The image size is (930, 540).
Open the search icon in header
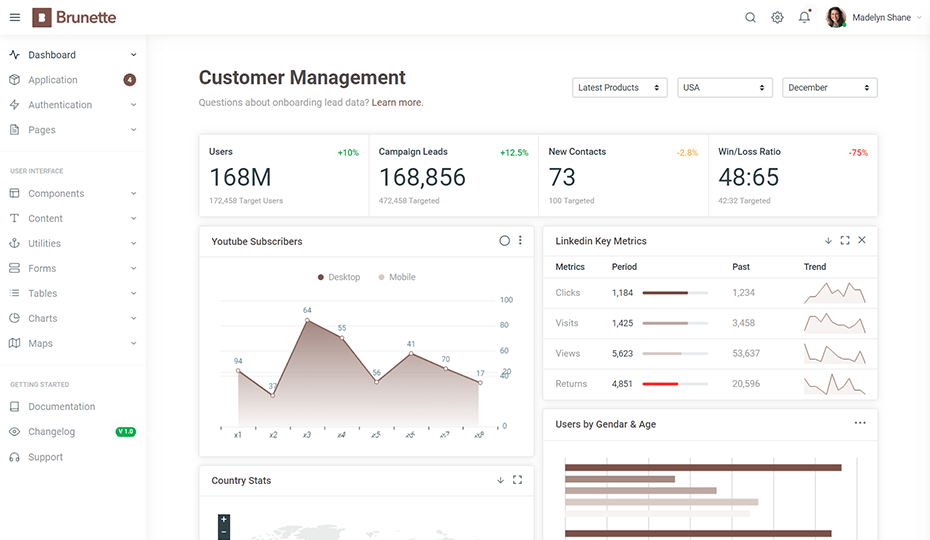pos(750,18)
